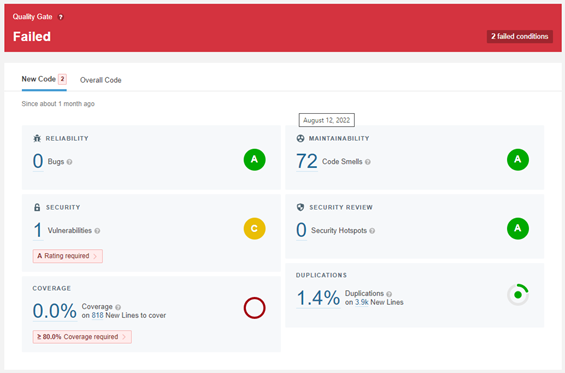565x373 pixels.
Task: Open the A Rating required condition
Action: [68, 256]
